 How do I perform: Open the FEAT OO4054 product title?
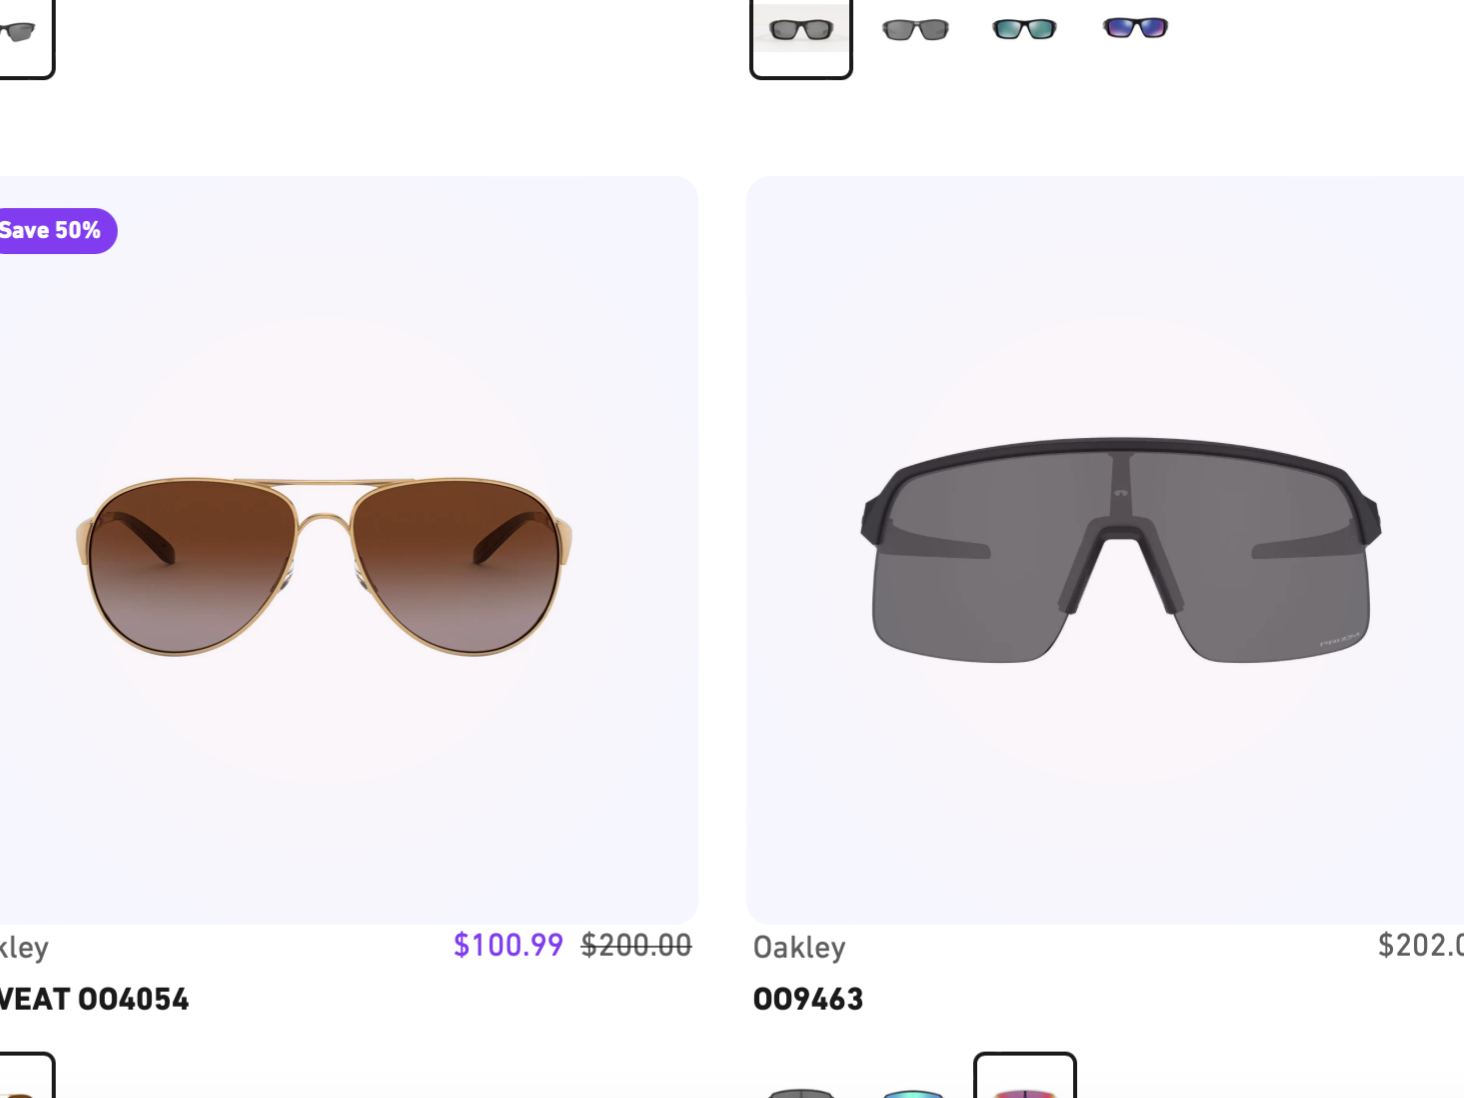pyautogui.click(x=94, y=999)
